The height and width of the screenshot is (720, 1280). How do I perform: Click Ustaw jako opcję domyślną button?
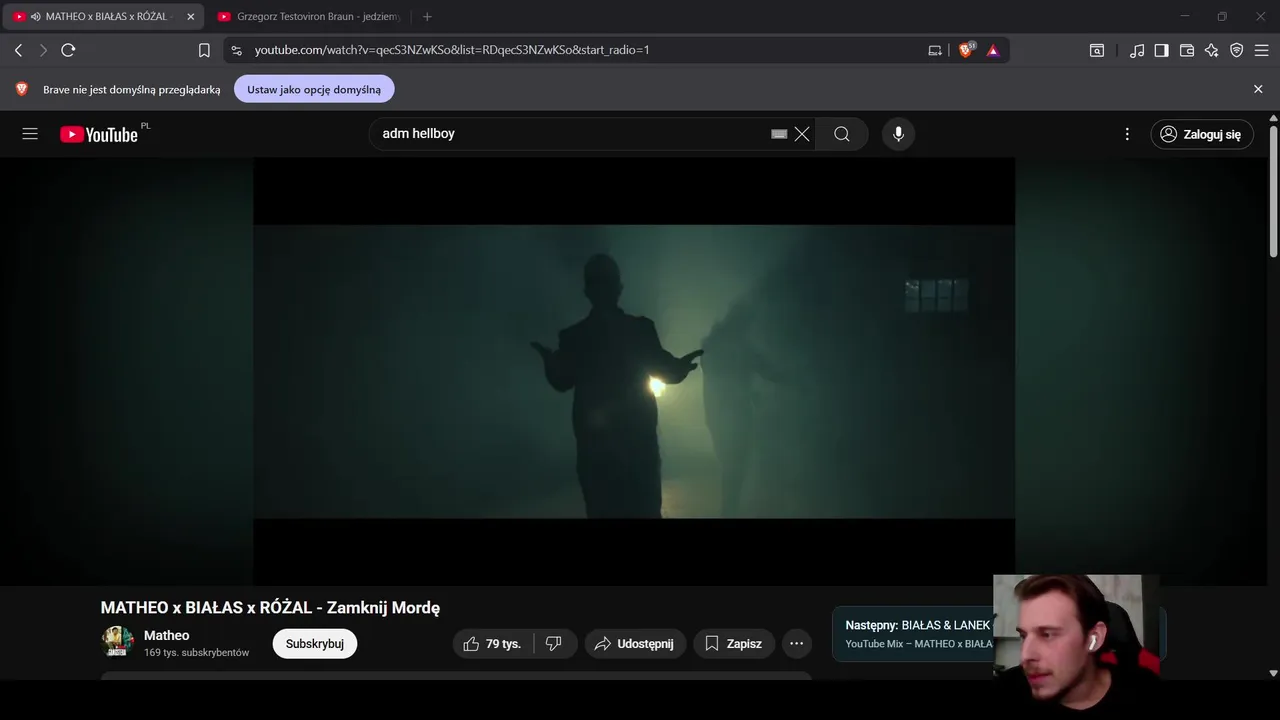[314, 89]
